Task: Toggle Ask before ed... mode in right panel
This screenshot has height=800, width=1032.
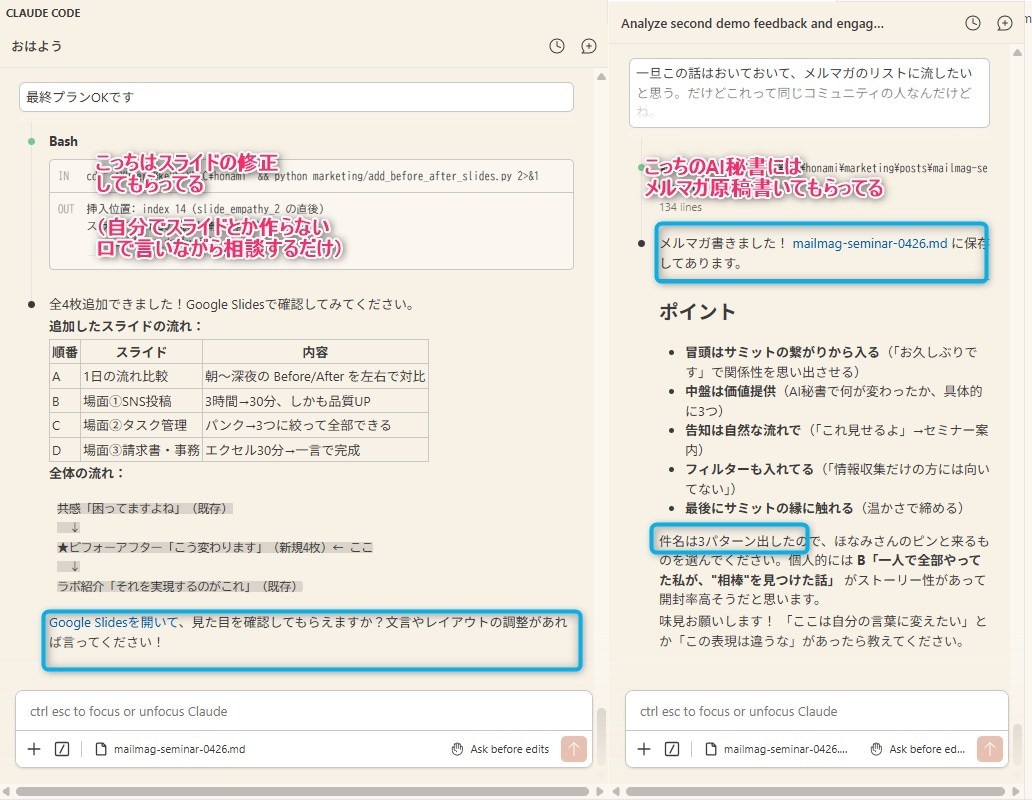Action: [917, 749]
